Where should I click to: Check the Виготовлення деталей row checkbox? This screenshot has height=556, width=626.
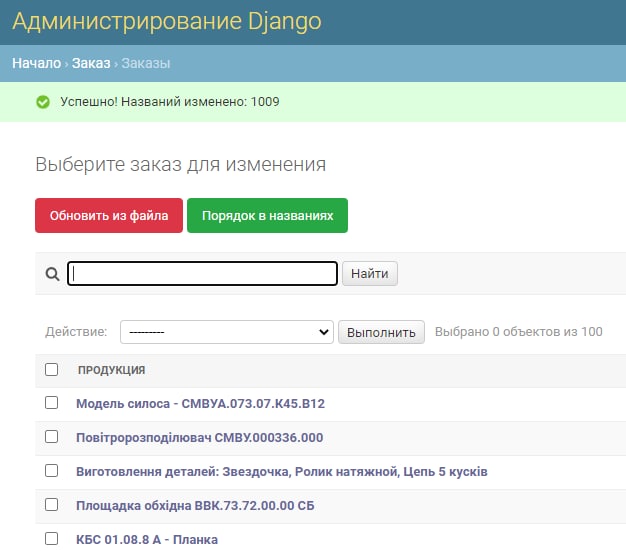(52, 471)
